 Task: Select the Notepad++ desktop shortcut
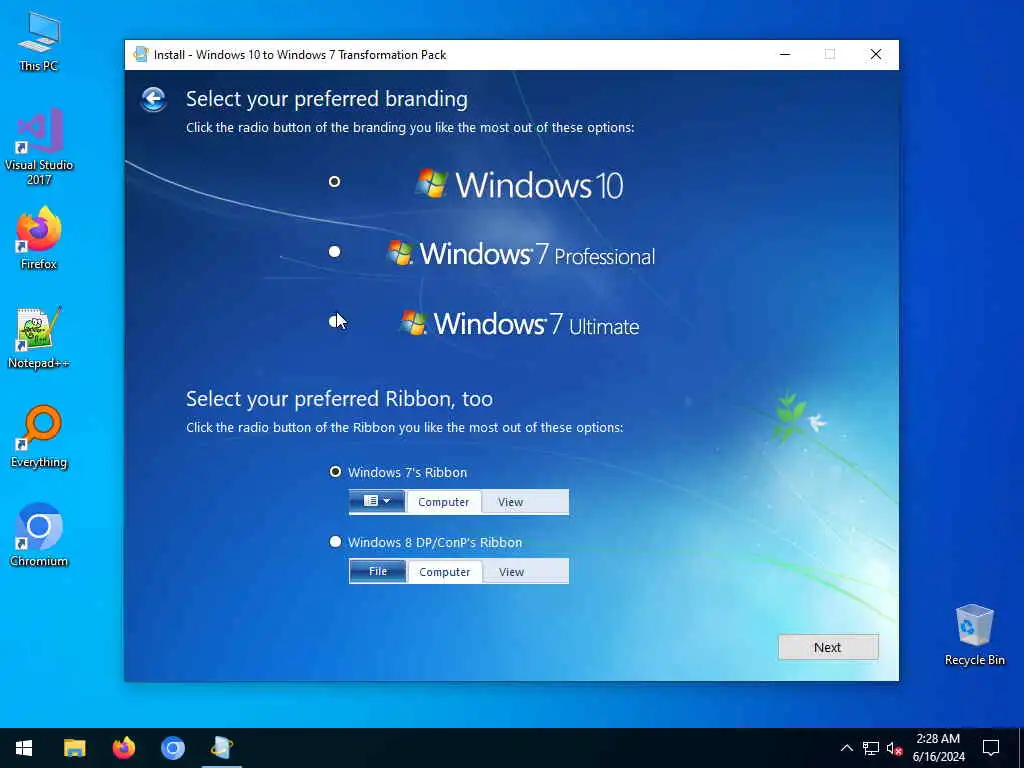(39, 338)
